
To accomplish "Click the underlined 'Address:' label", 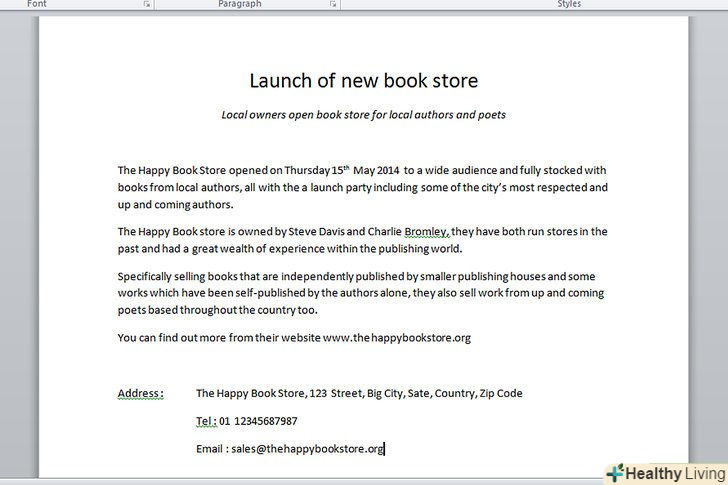I will click(x=141, y=394).
